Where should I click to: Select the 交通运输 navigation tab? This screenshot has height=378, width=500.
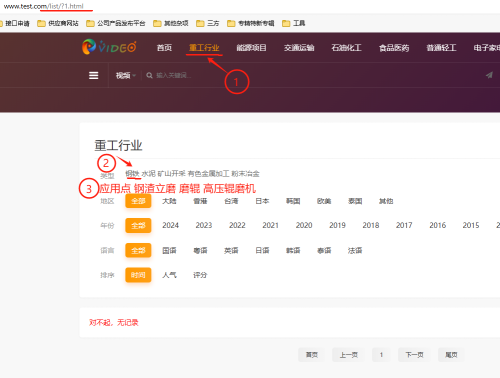tap(299, 48)
